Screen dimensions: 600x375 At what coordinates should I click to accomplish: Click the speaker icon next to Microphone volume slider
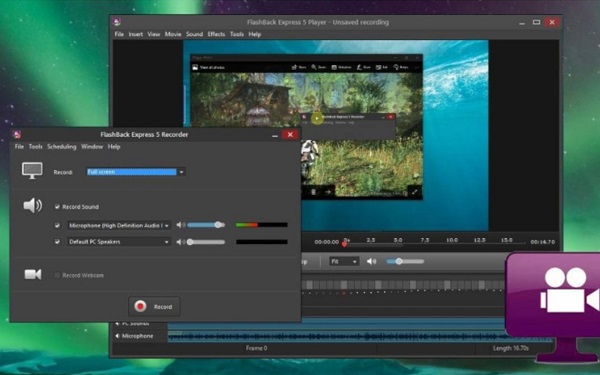click(x=181, y=225)
